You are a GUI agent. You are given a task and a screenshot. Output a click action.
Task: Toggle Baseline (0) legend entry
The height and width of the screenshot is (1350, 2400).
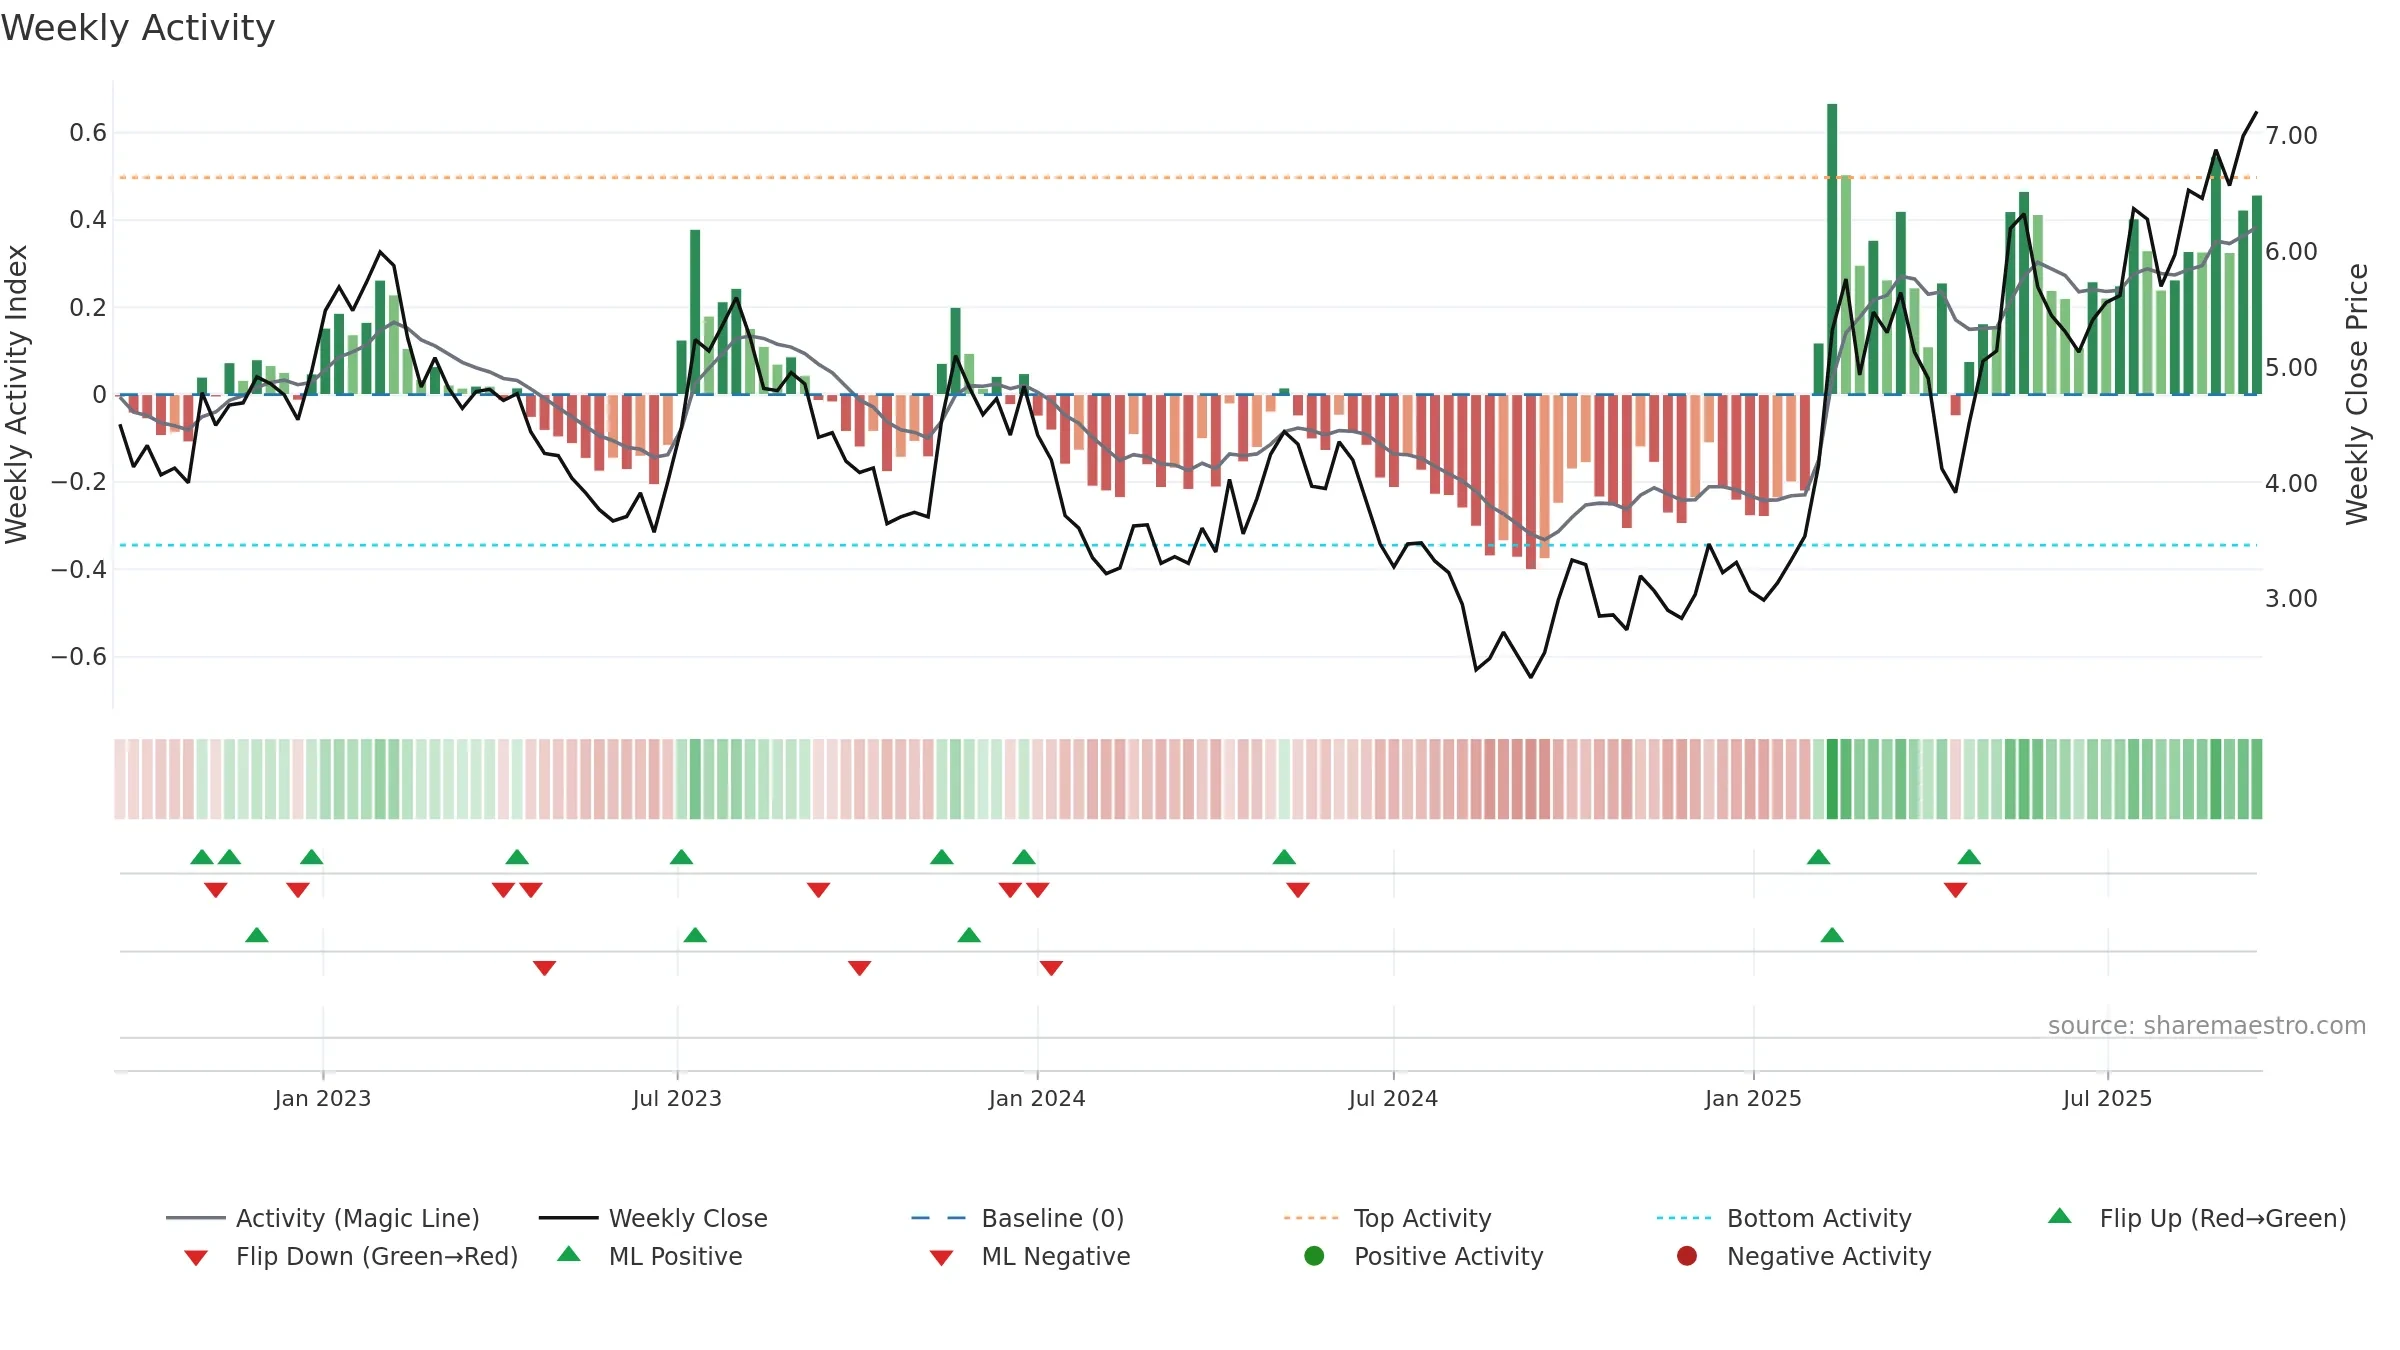[x=1018, y=1218]
